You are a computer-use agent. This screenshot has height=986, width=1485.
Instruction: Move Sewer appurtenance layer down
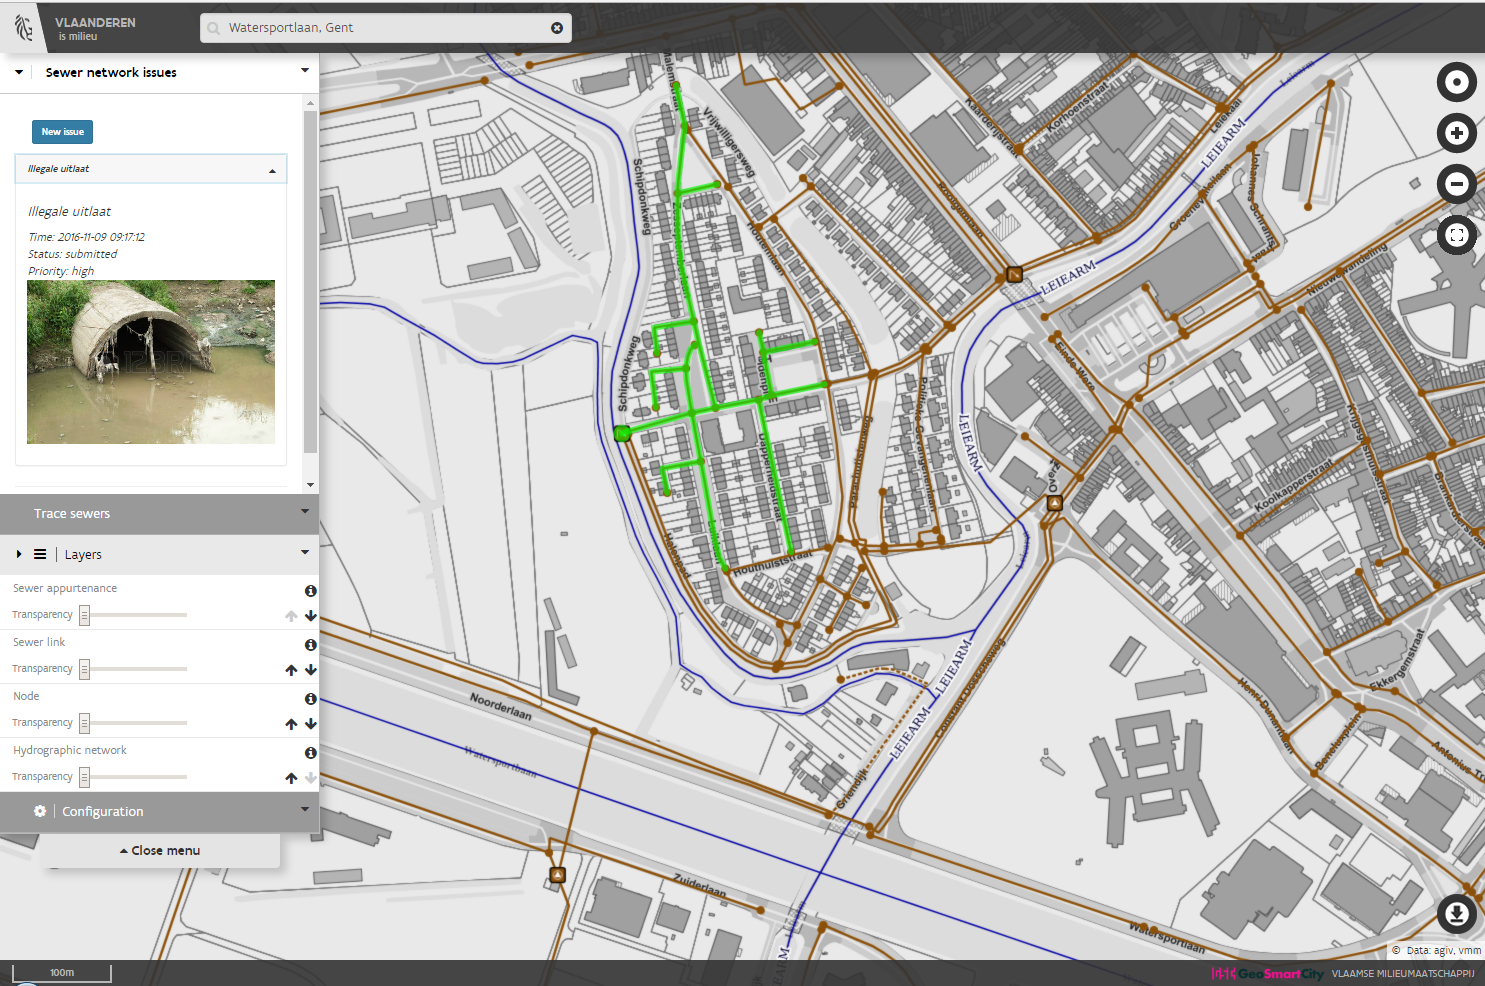[311, 616]
